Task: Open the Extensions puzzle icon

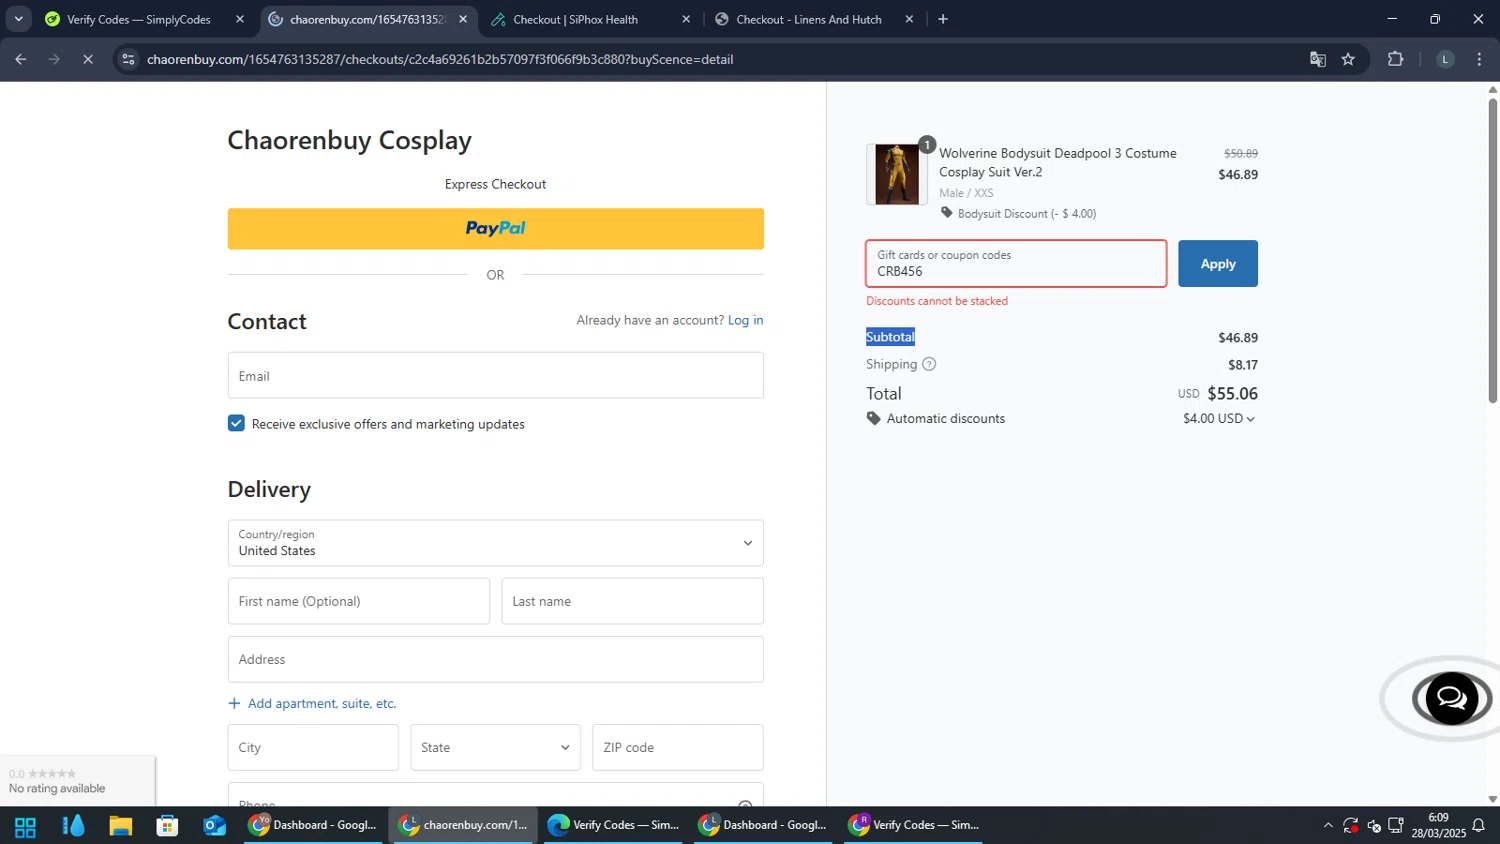Action: (x=1396, y=59)
